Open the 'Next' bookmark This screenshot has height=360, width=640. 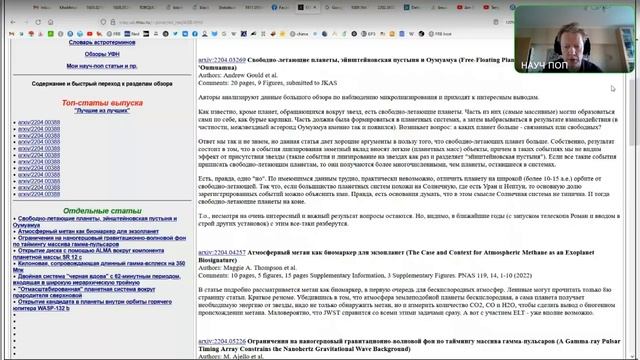[x=132, y=34]
